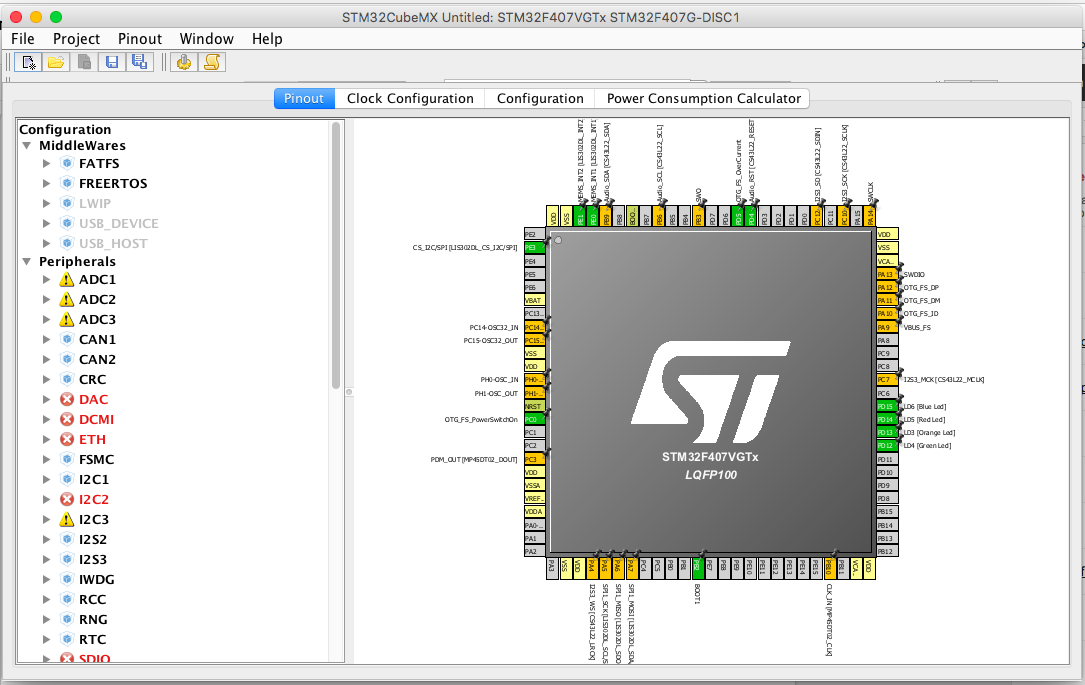
Task: Click the PA4 I2S3_WS pin
Action: coord(592,568)
